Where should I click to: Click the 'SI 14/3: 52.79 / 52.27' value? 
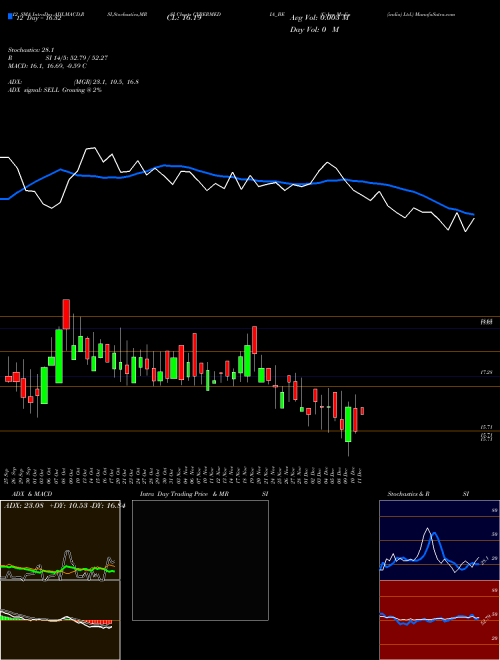click(x=77, y=58)
